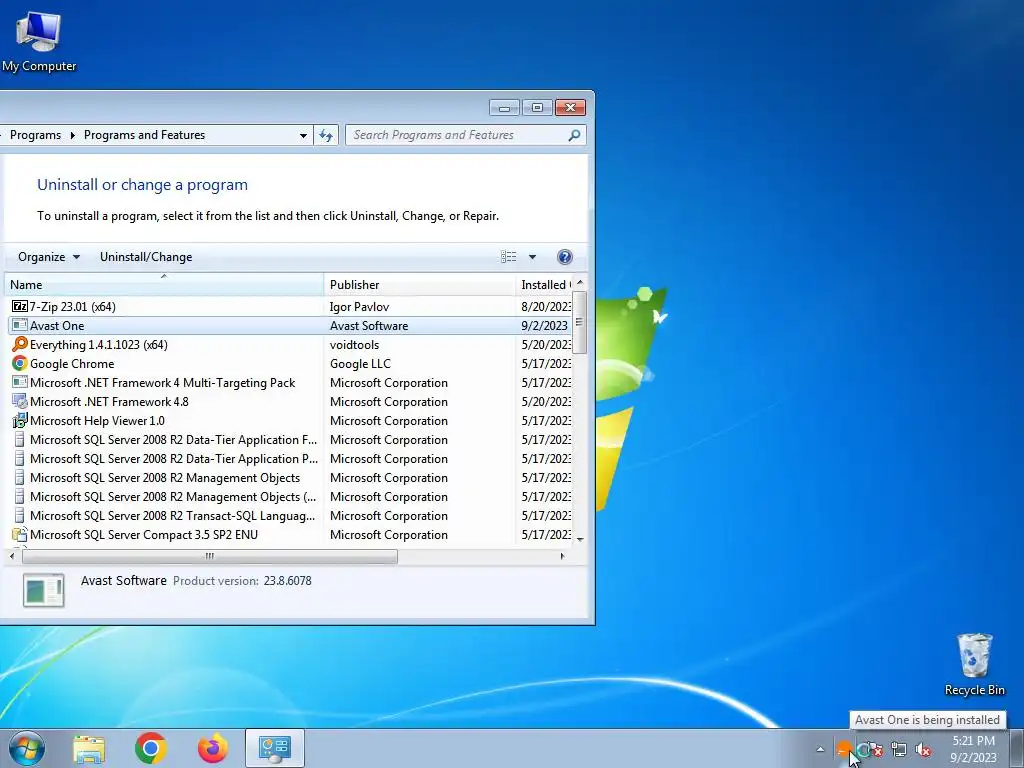
Task: Click the Avast One row icon
Action: (x=20, y=325)
